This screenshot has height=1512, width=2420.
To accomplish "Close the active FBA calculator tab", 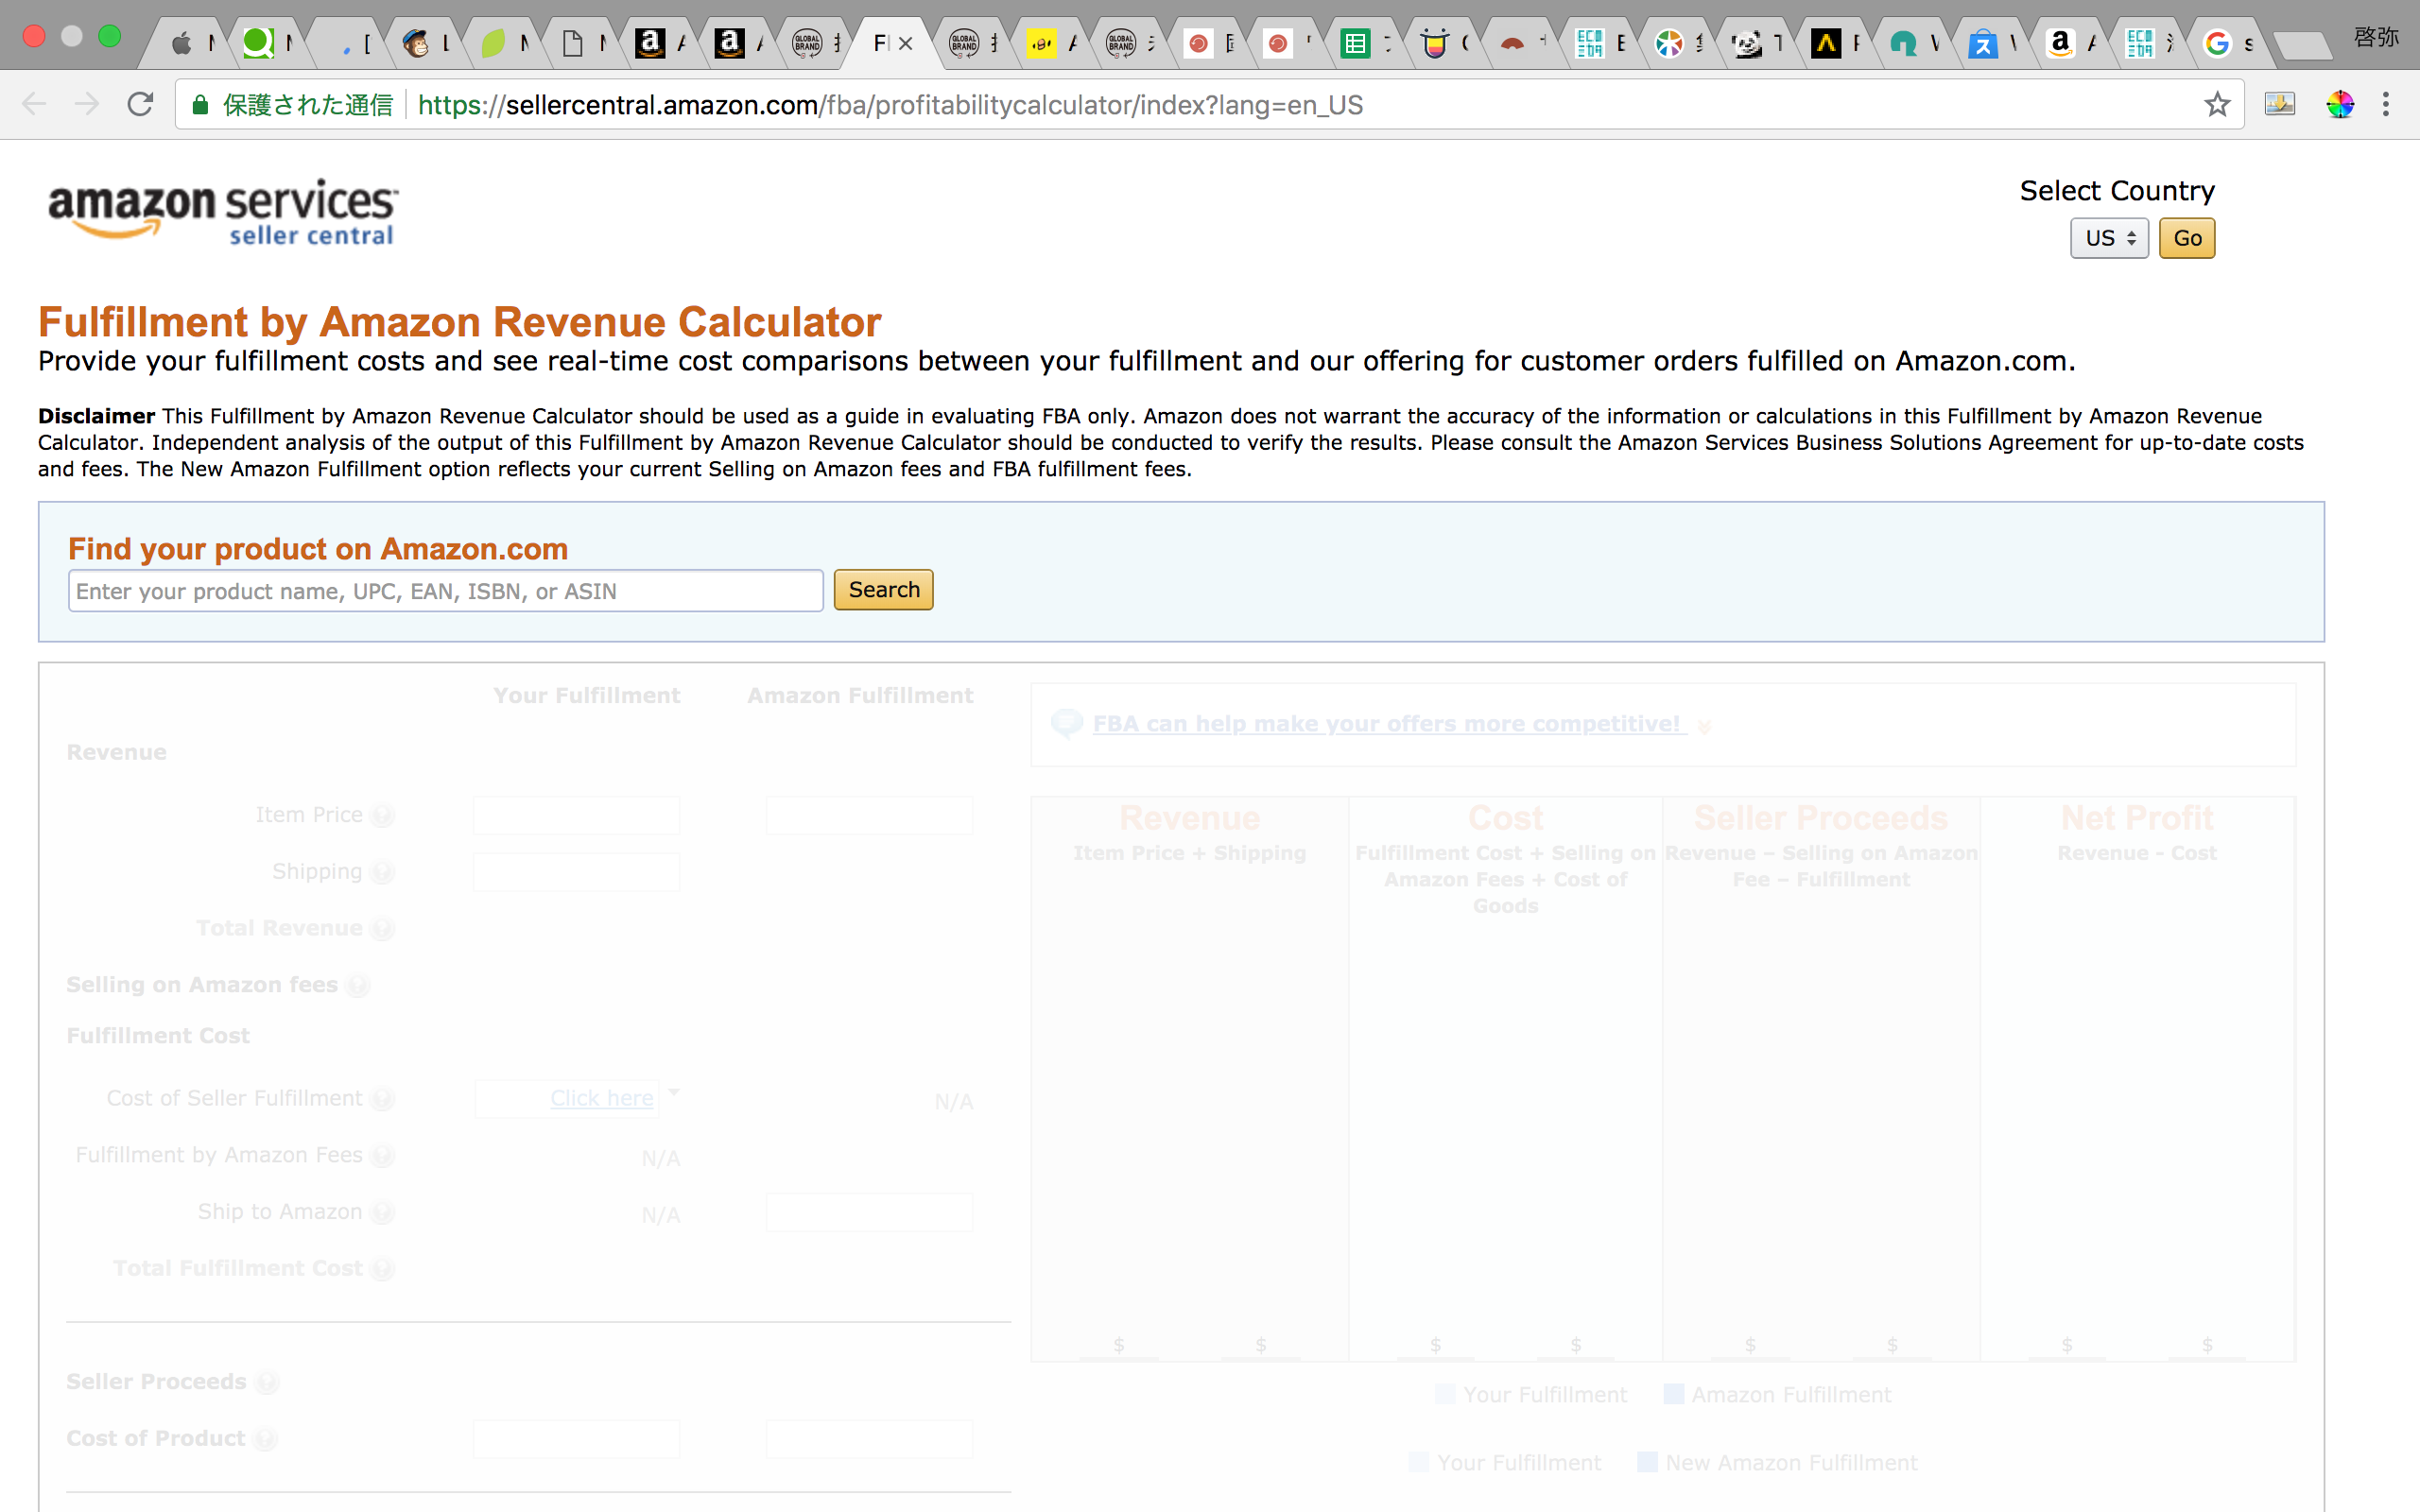I will point(905,43).
